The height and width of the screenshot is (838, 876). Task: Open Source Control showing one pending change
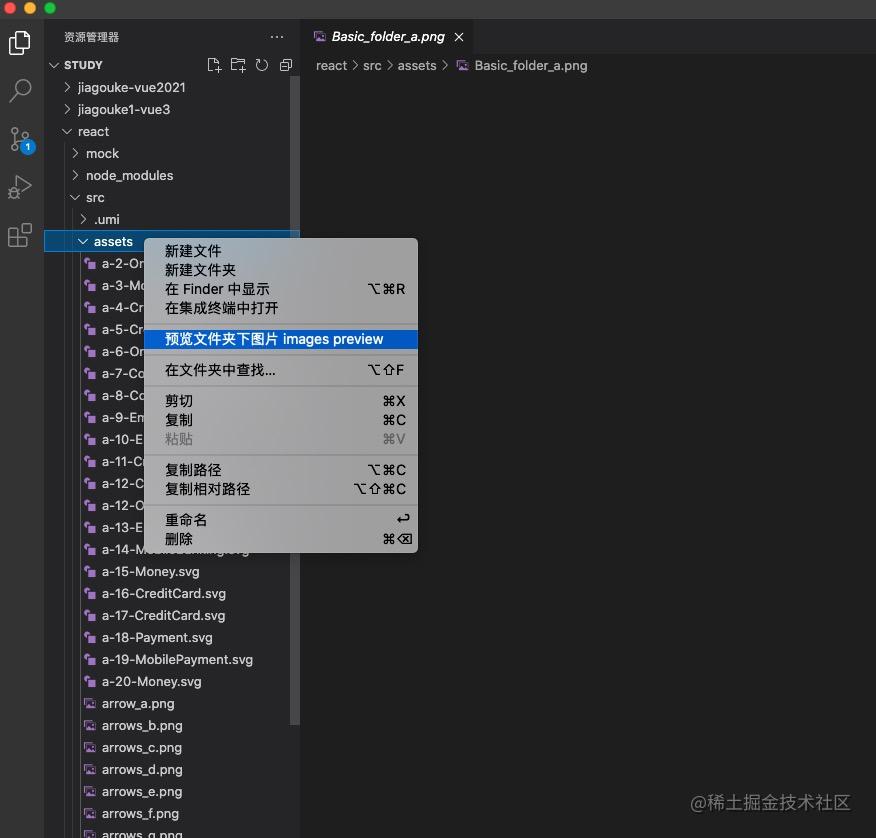point(20,140)
